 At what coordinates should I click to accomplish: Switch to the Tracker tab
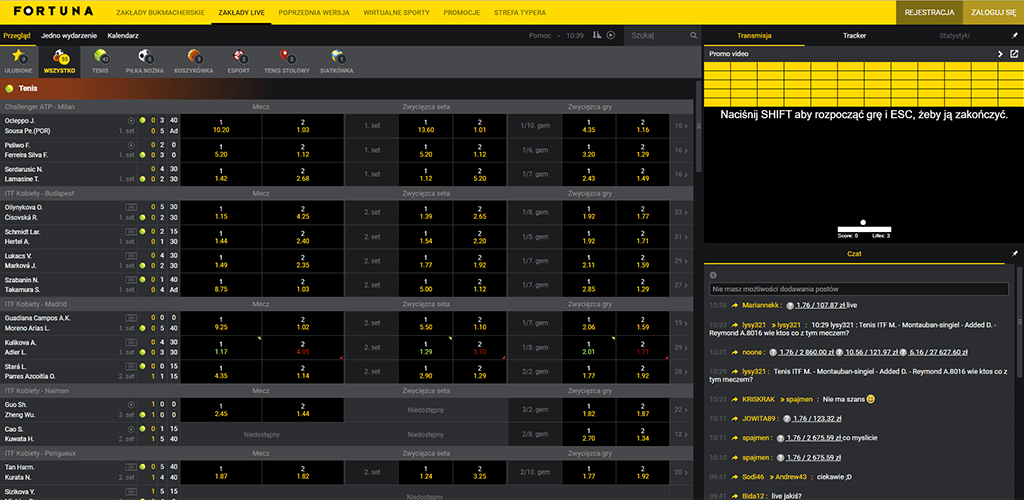click(x=854, y=36)
